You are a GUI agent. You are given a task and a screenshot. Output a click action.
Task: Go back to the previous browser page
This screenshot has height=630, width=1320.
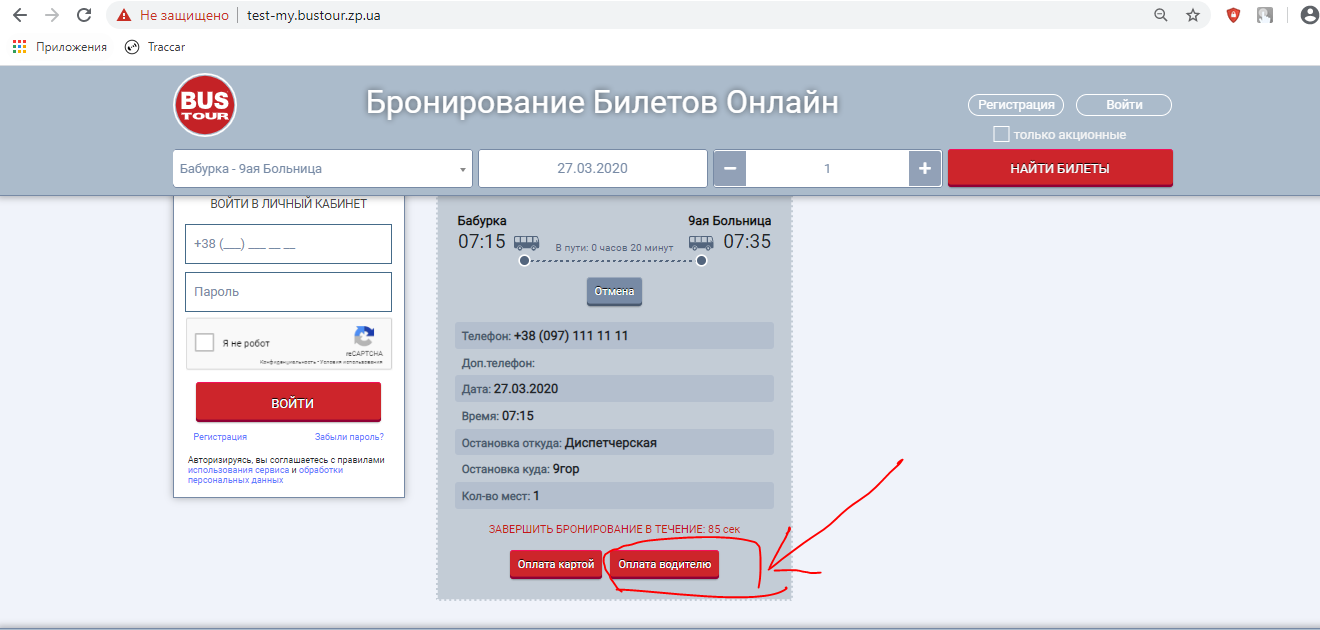tap(20, 15)
